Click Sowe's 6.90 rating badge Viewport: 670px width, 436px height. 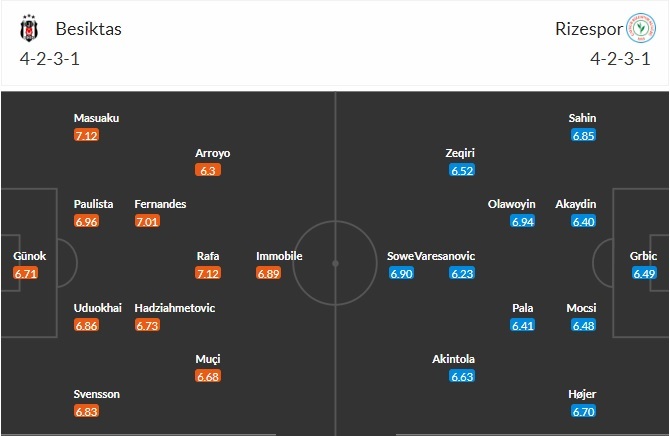pyautogui.click(x=401, y=273)
